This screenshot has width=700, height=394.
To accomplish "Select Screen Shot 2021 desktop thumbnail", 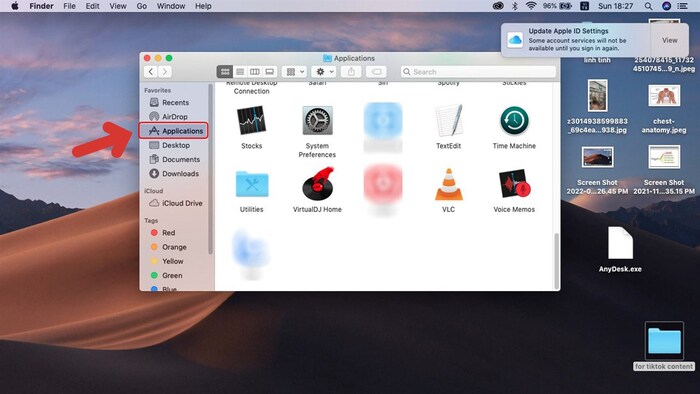I will 664,157.
